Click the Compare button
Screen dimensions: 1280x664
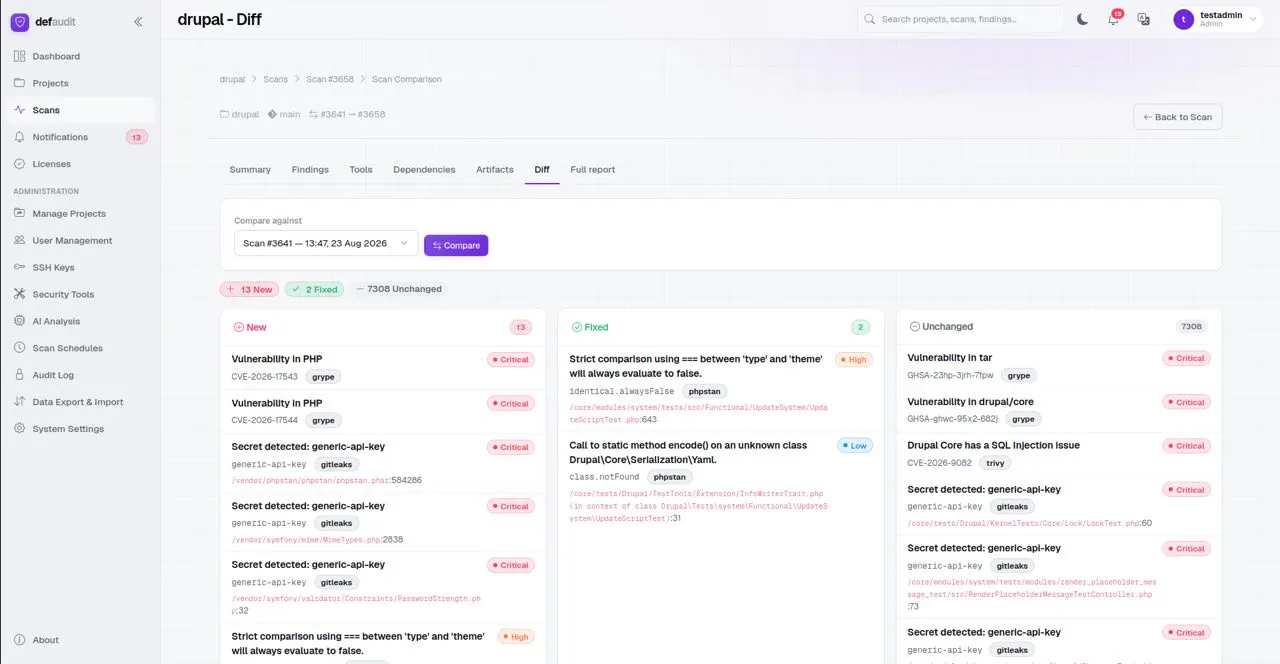(x=456, y=245)
